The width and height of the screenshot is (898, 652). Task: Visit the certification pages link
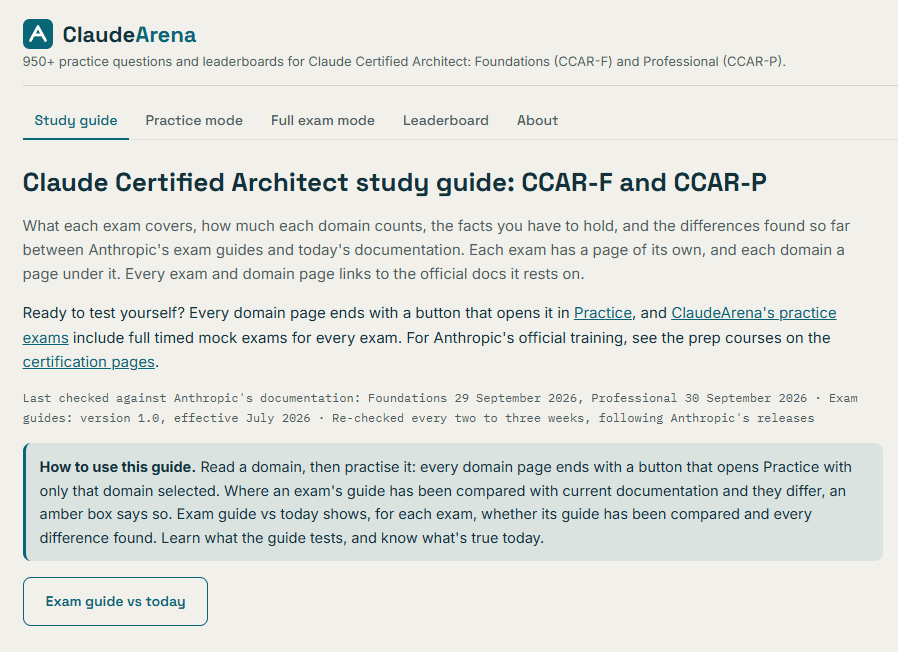(89, 362)
